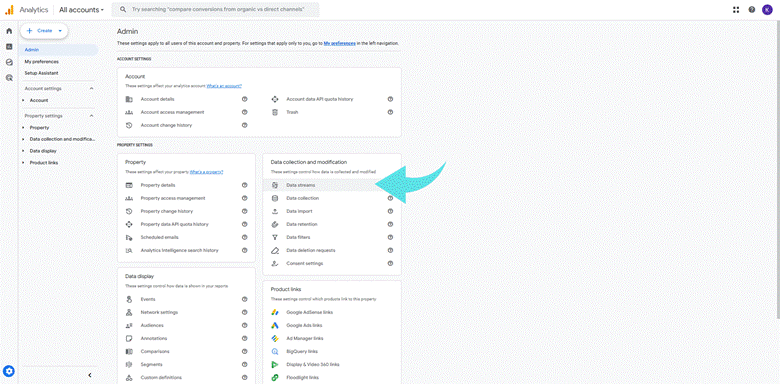The width and height of the screenshot is (780, 384).
Task: Open the Help question mark icon in header
Action: tap(752, 9)
